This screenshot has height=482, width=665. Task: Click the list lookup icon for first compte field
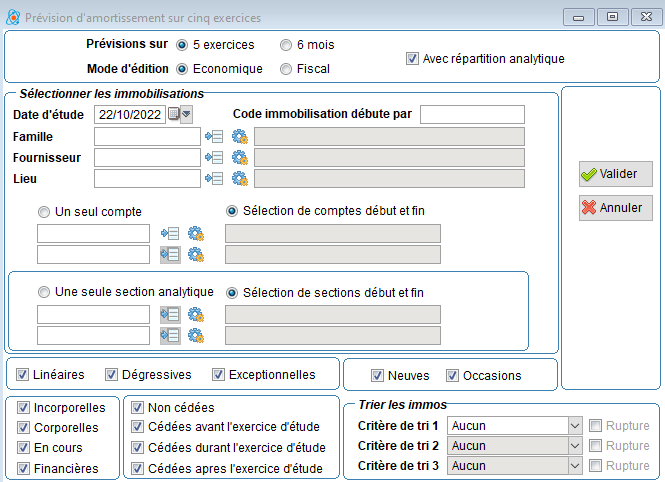(x=170, y=233)
